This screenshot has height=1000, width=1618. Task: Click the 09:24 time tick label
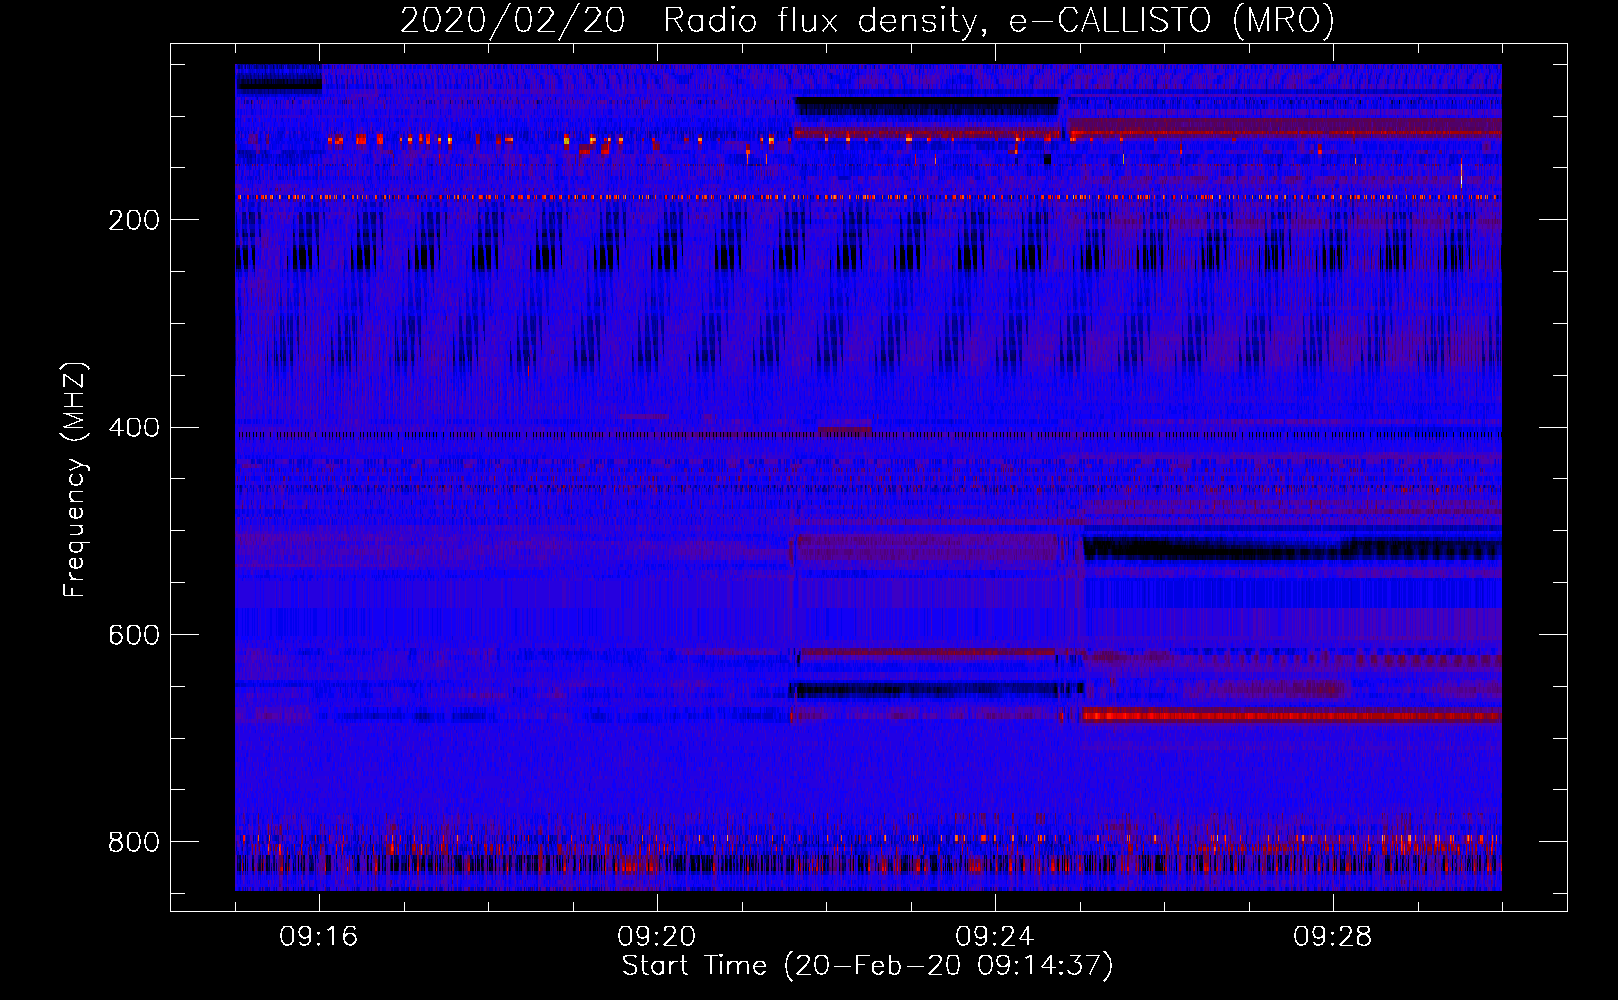pos(995,937)
